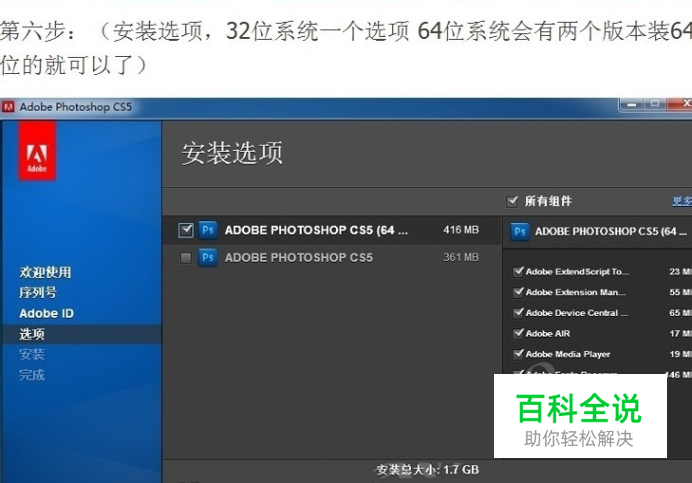
Task: Check the Adobe Photoshop CS5 (64 ...) checkbox
Action: coord(186,230)
